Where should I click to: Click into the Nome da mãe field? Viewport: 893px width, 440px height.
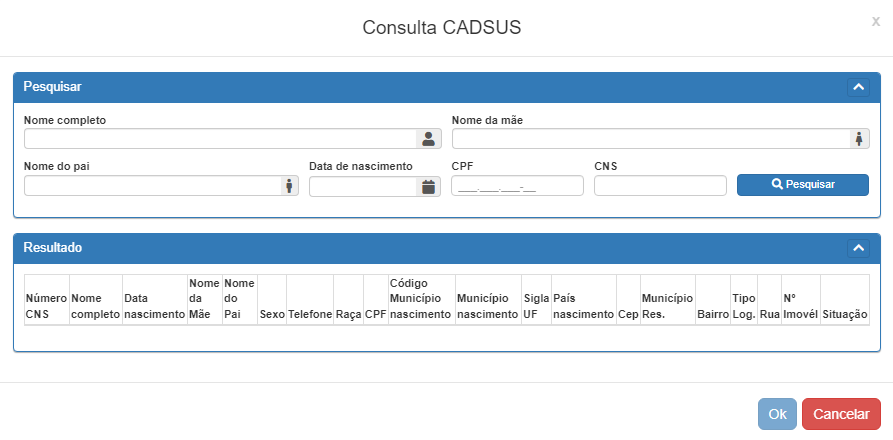pyautogui.click(x=650, y=139)
